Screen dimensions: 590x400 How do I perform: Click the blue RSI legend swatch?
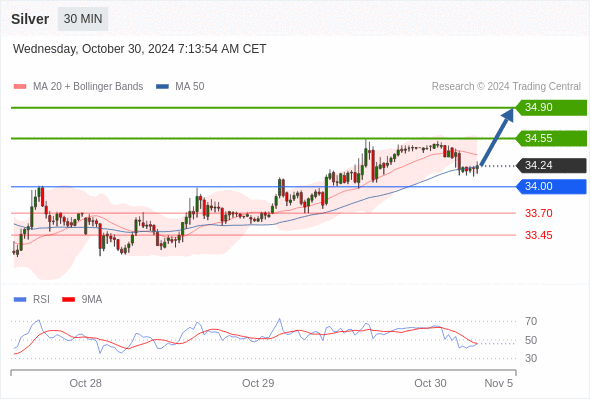click(20, 300)
